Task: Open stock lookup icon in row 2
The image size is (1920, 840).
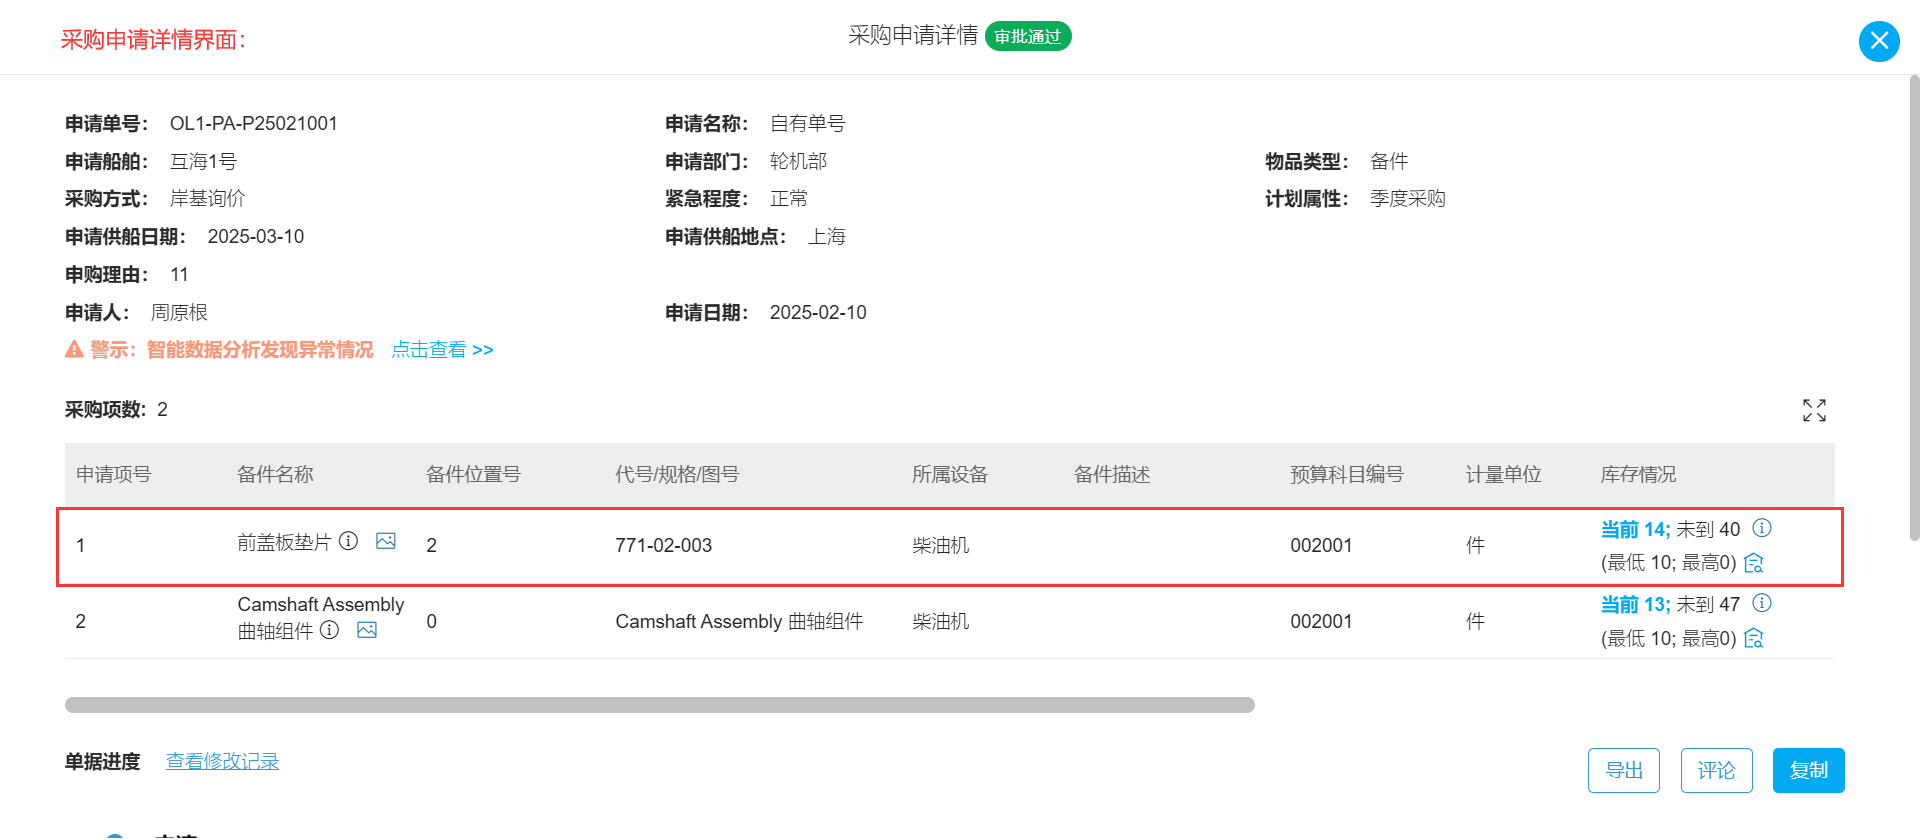Action: pos(1754,638)
